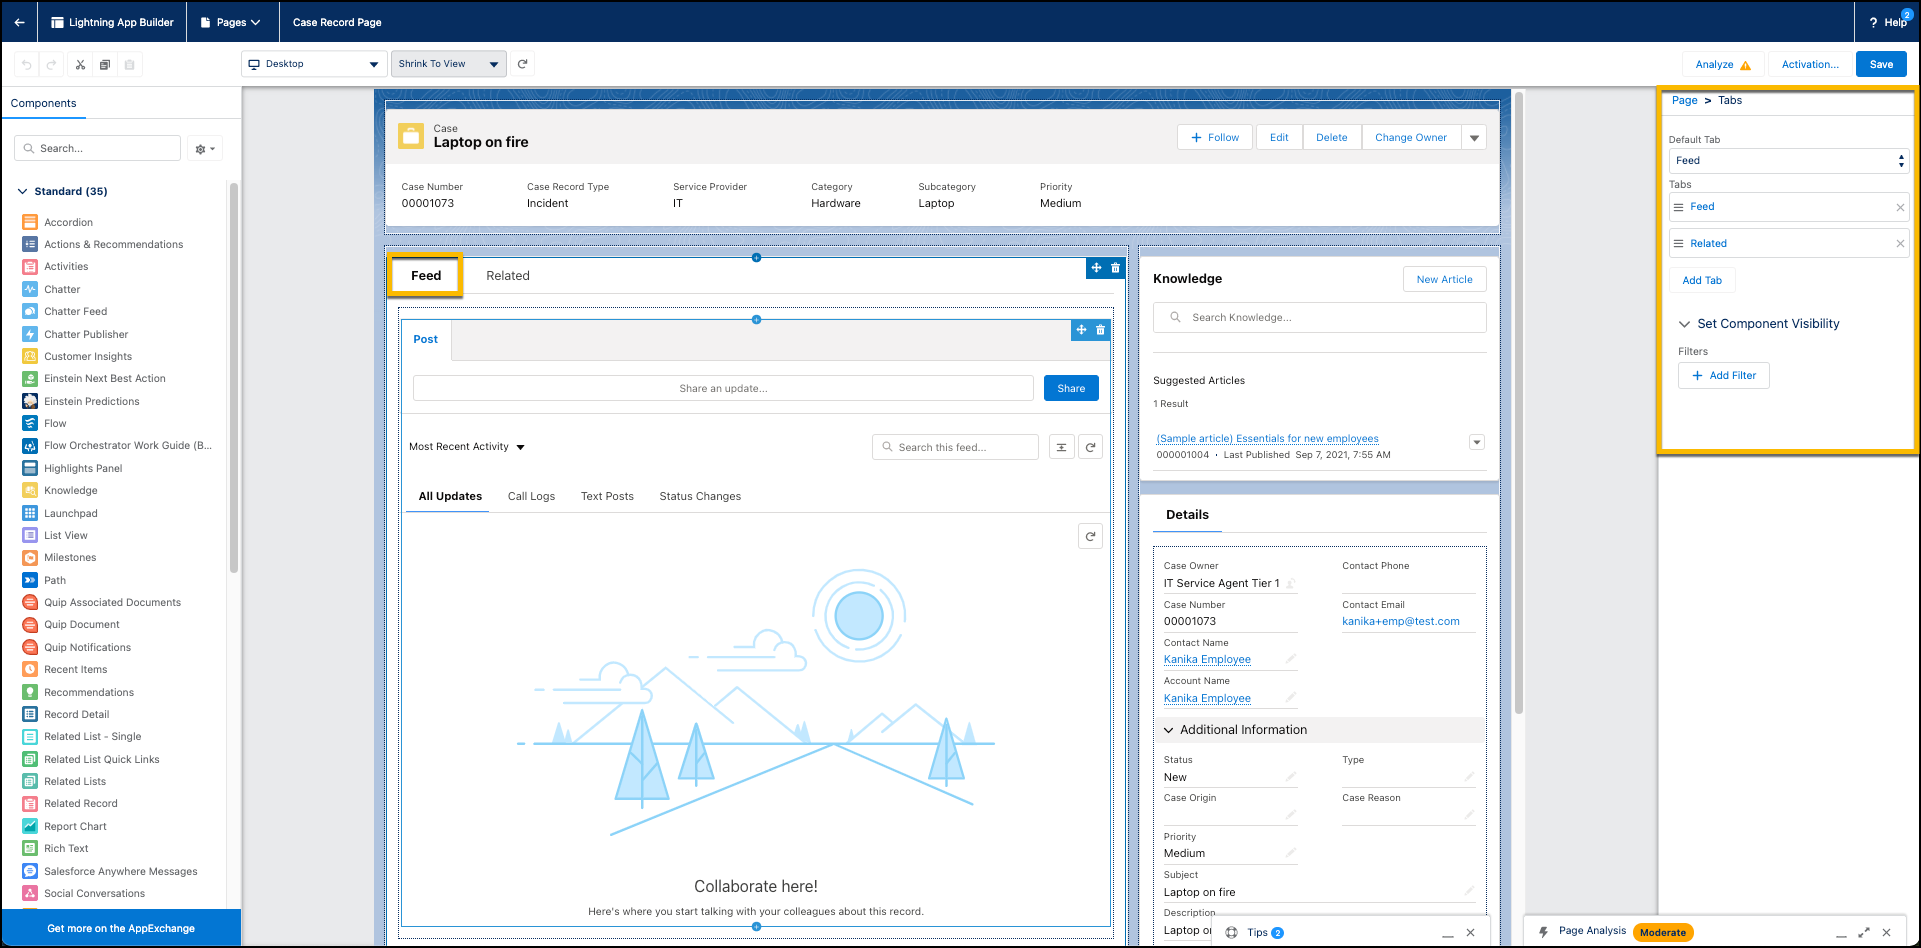The image size is (1921, 948).
Task: Click the back arrow in the header
Action: pos(20,22)
